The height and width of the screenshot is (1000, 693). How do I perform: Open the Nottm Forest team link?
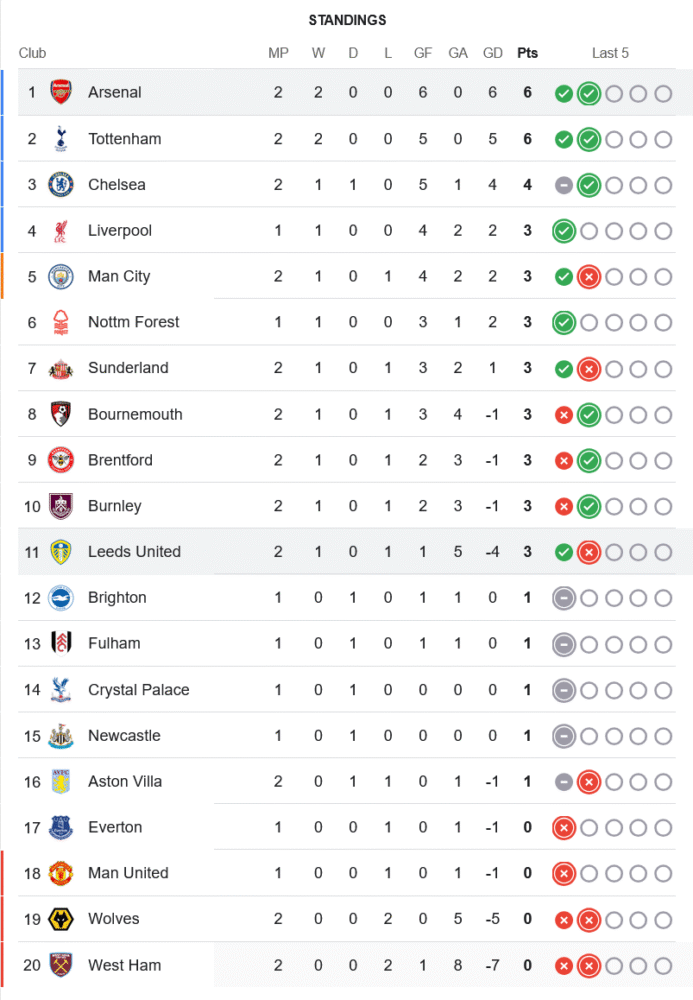tap(134, 322)
